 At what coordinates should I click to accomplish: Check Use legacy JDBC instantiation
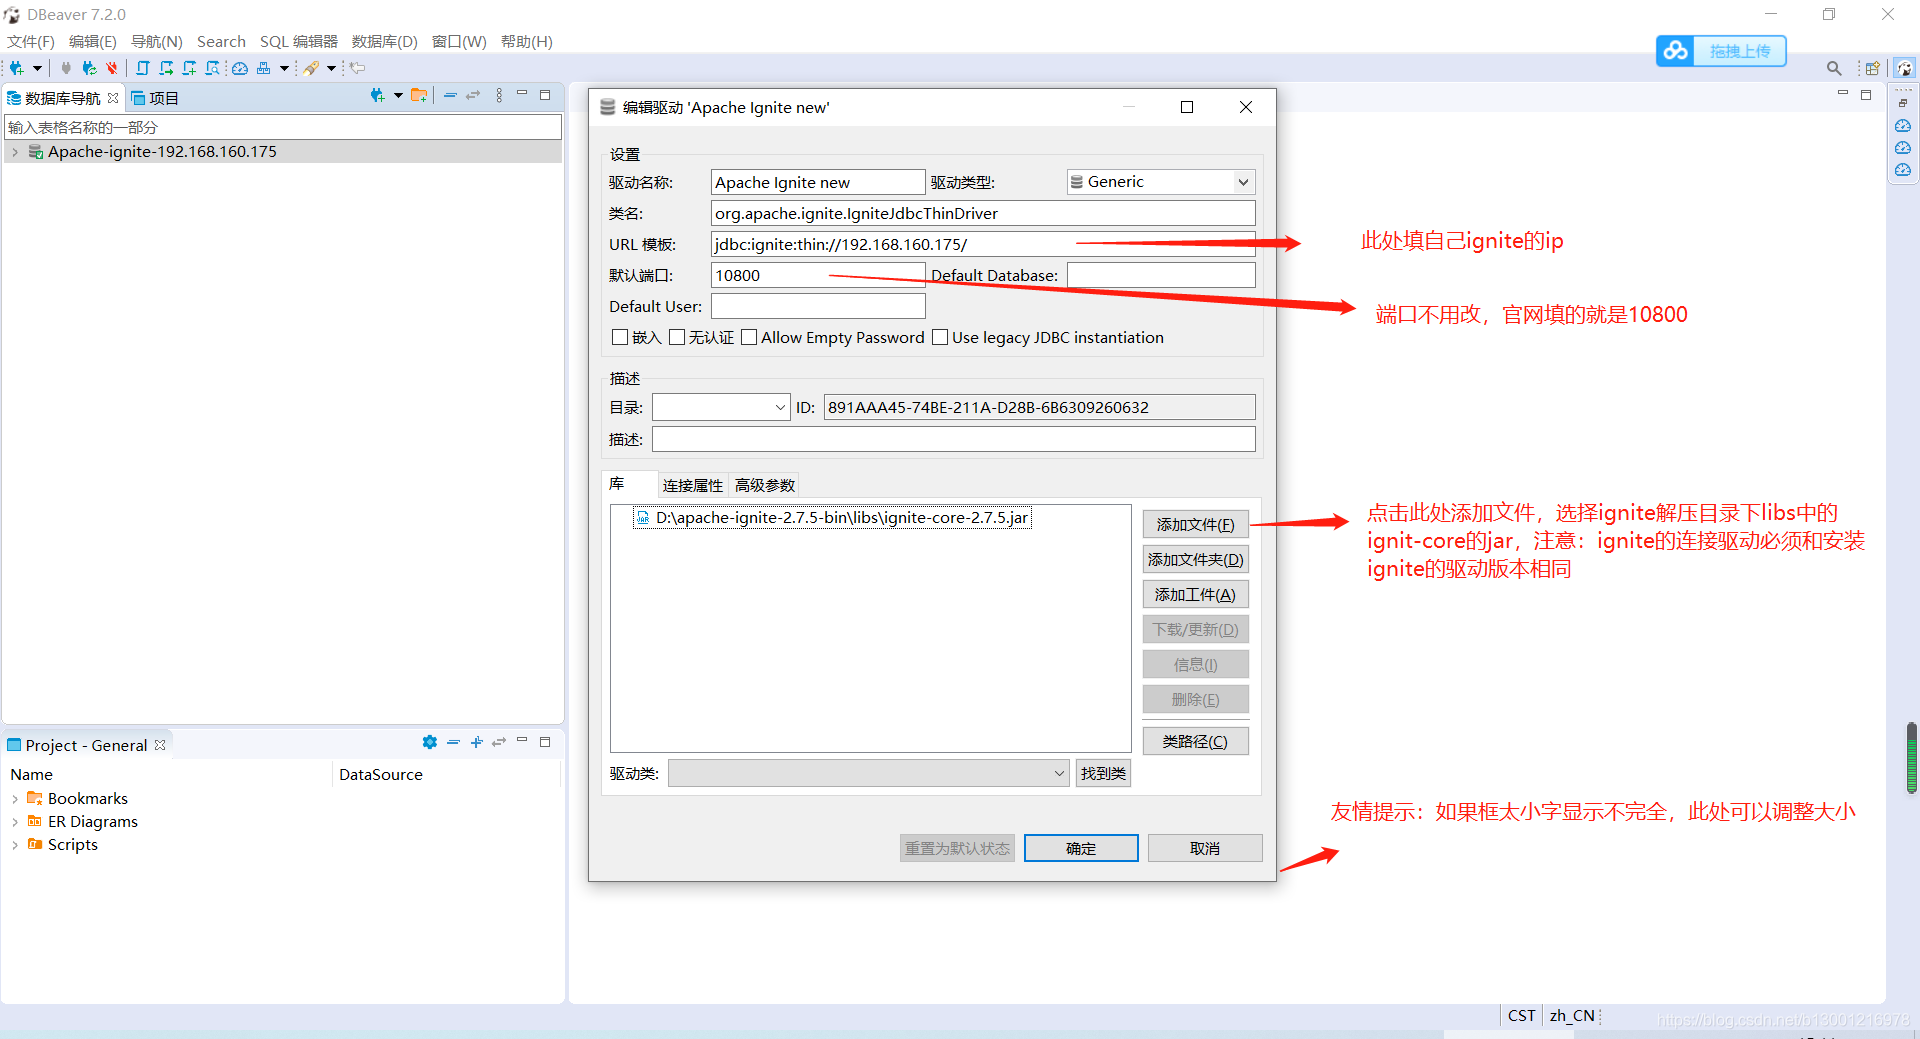click(940, 337)
